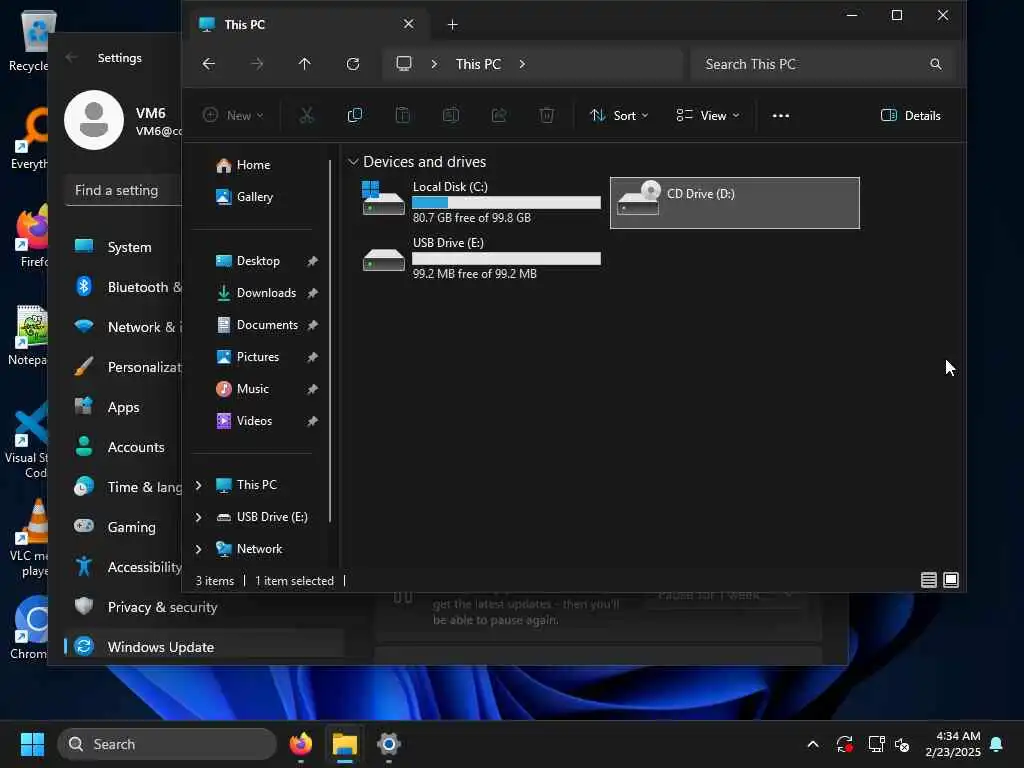Click the Cut scissors icon
The height and width of the screenshot is (768, 1024).
point(306,116)
